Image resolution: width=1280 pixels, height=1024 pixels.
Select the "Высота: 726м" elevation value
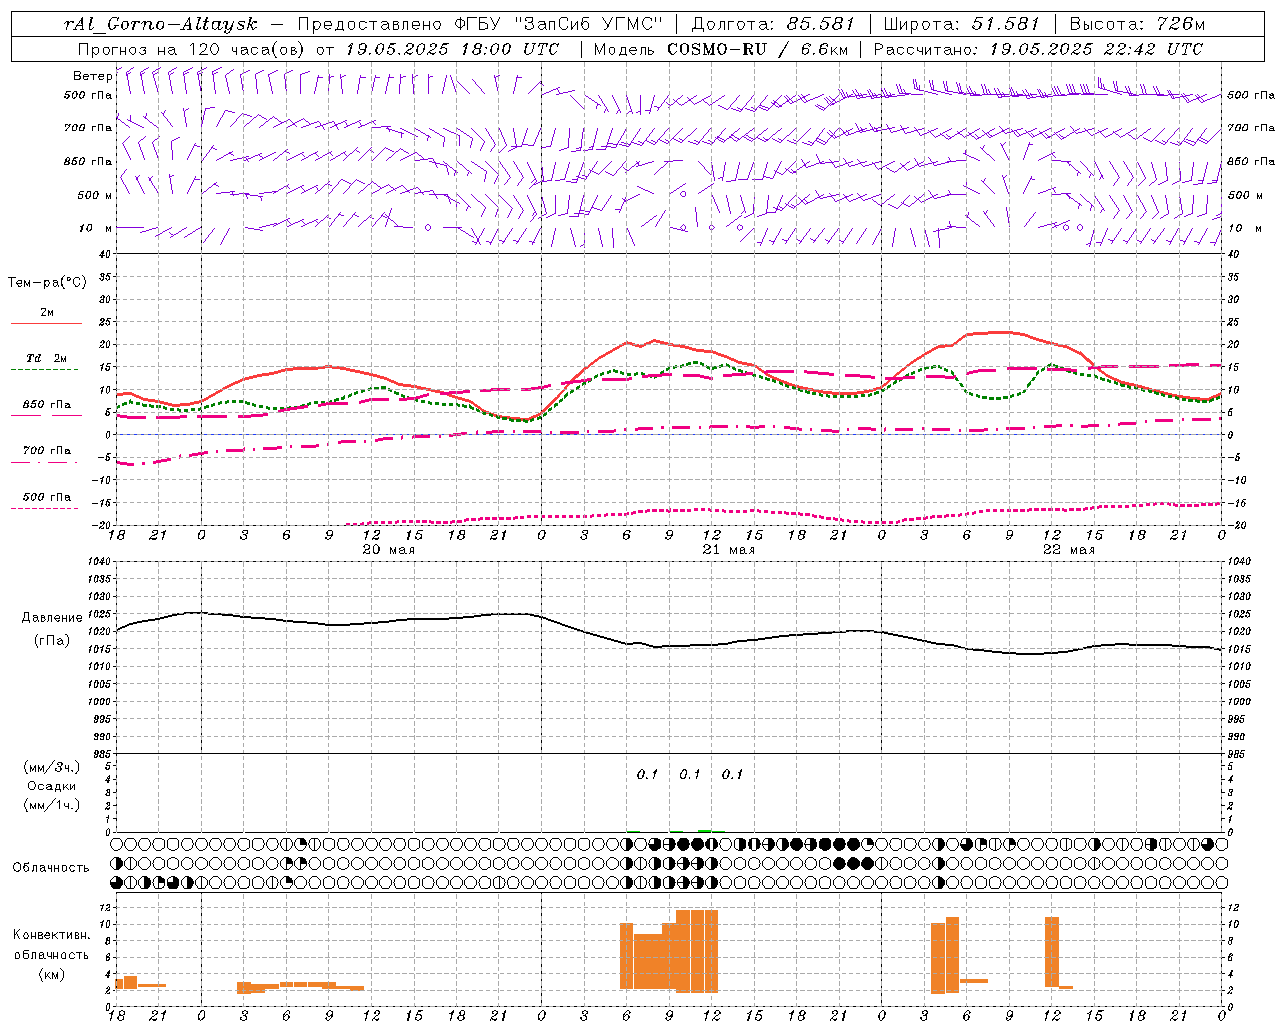1137,24
